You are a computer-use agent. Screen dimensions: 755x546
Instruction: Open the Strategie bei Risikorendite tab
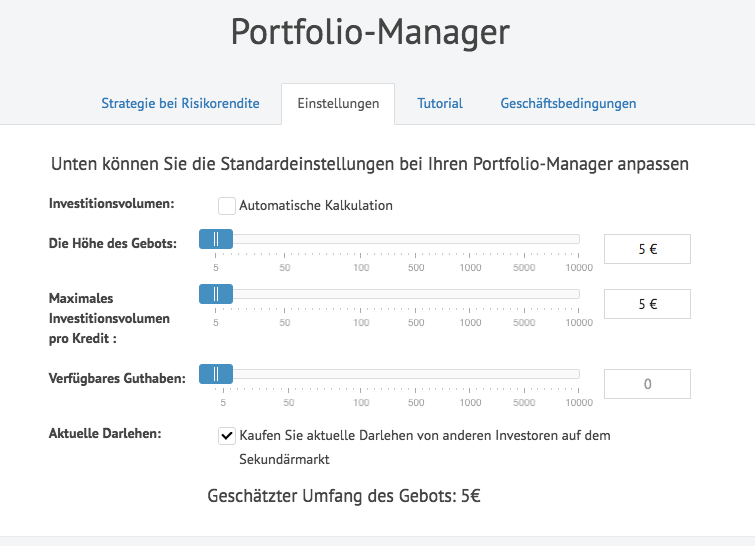pyautogui.click(x=180, y=104)
